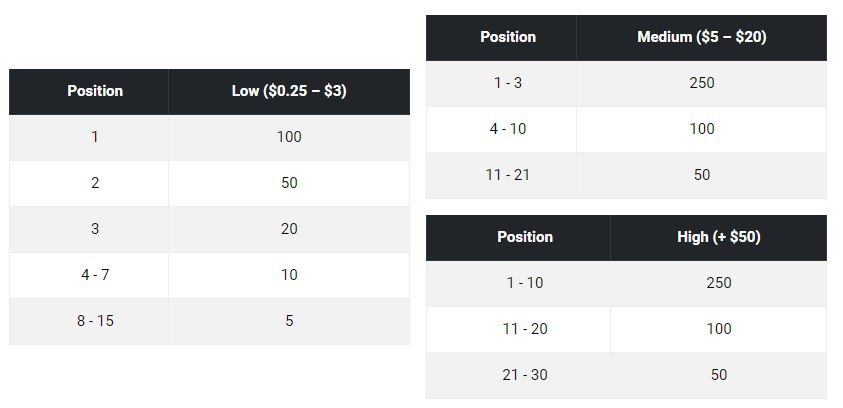Select the "4 - 7" position cell
This screenshot has height=408, width=843.
[95, 275]
